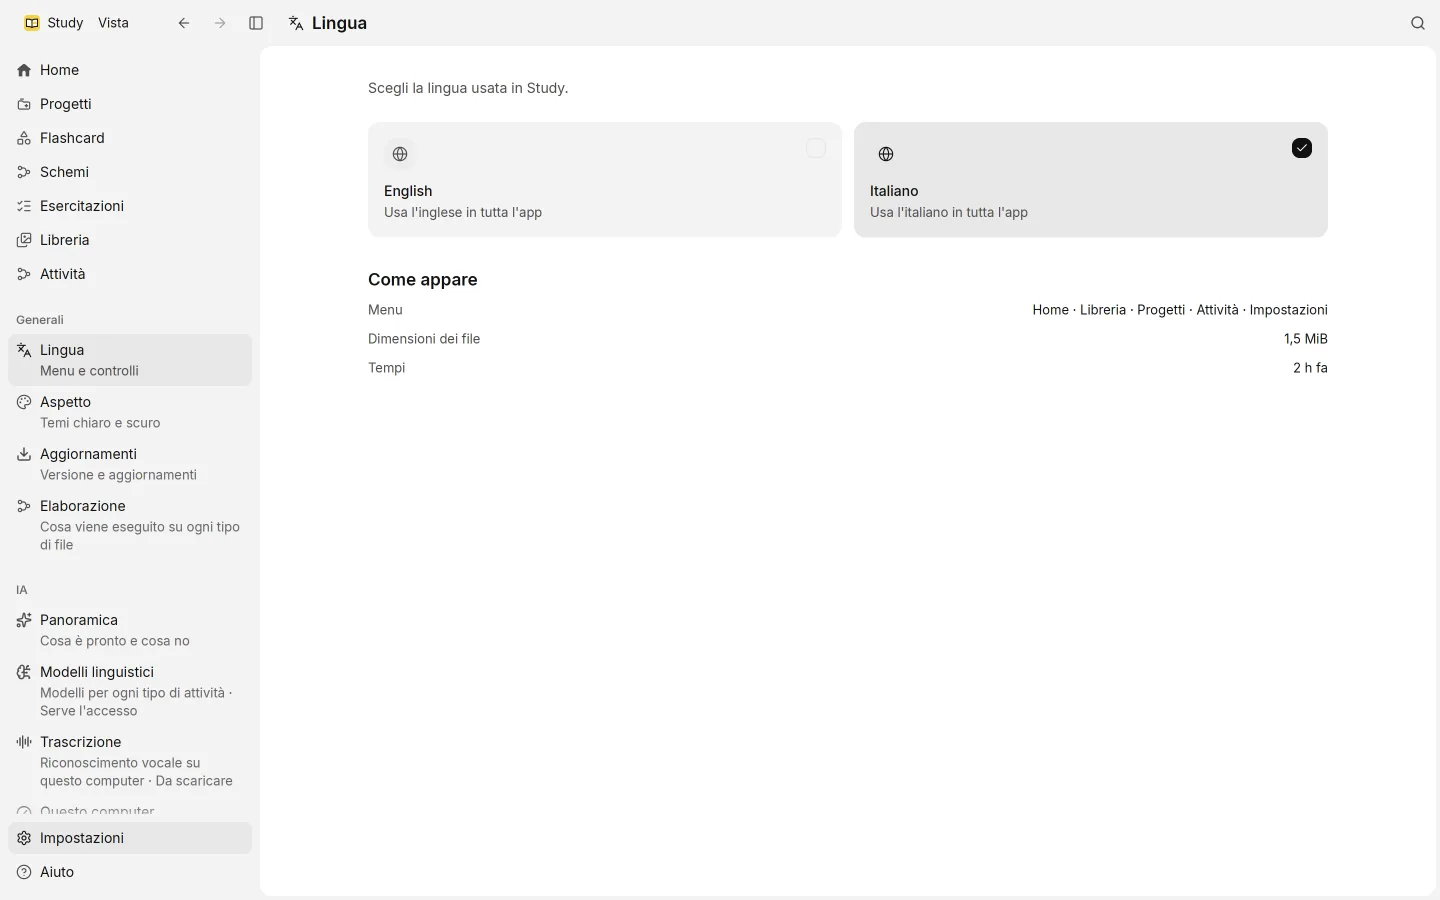Toggle the Italiano selected checkmark
The image size is (1440, 900).
pos(1302,148)
